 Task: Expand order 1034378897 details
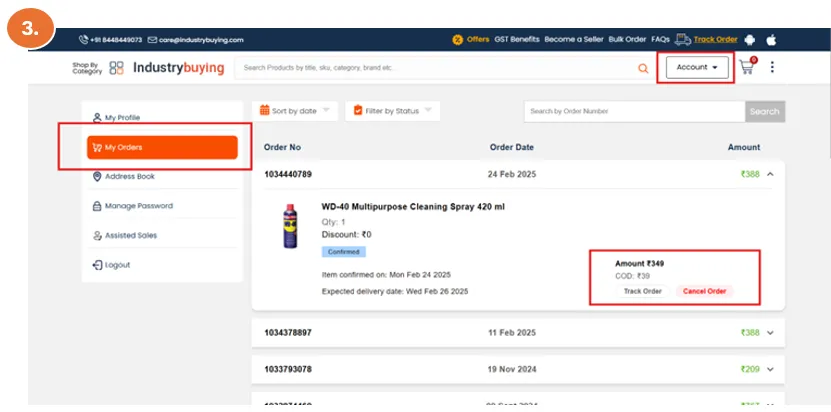(770, 332)
